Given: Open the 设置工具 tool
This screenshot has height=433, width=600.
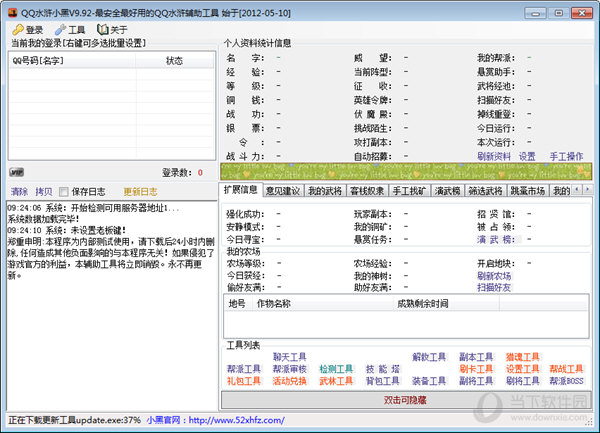Looking at the screenshot, I should point(522,369).
